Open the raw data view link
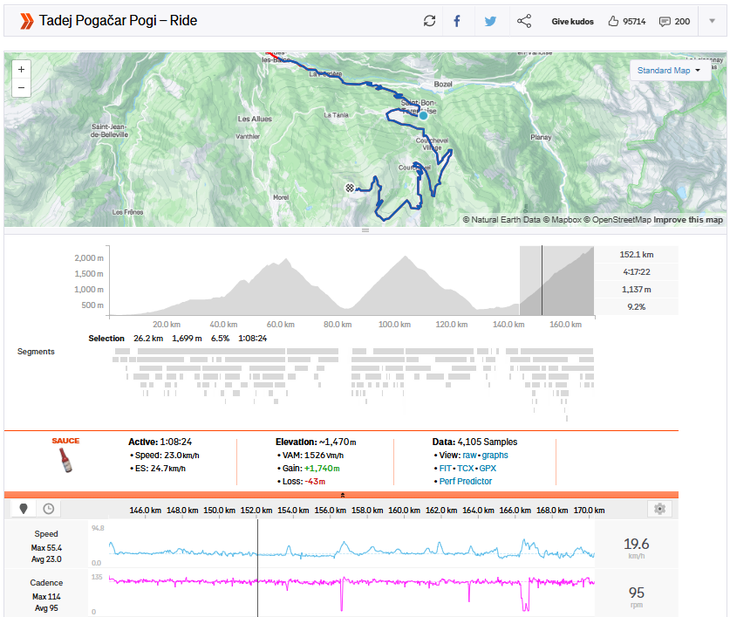Image resolution: width=730 pixels, height=617 pixels. (469, 454)
